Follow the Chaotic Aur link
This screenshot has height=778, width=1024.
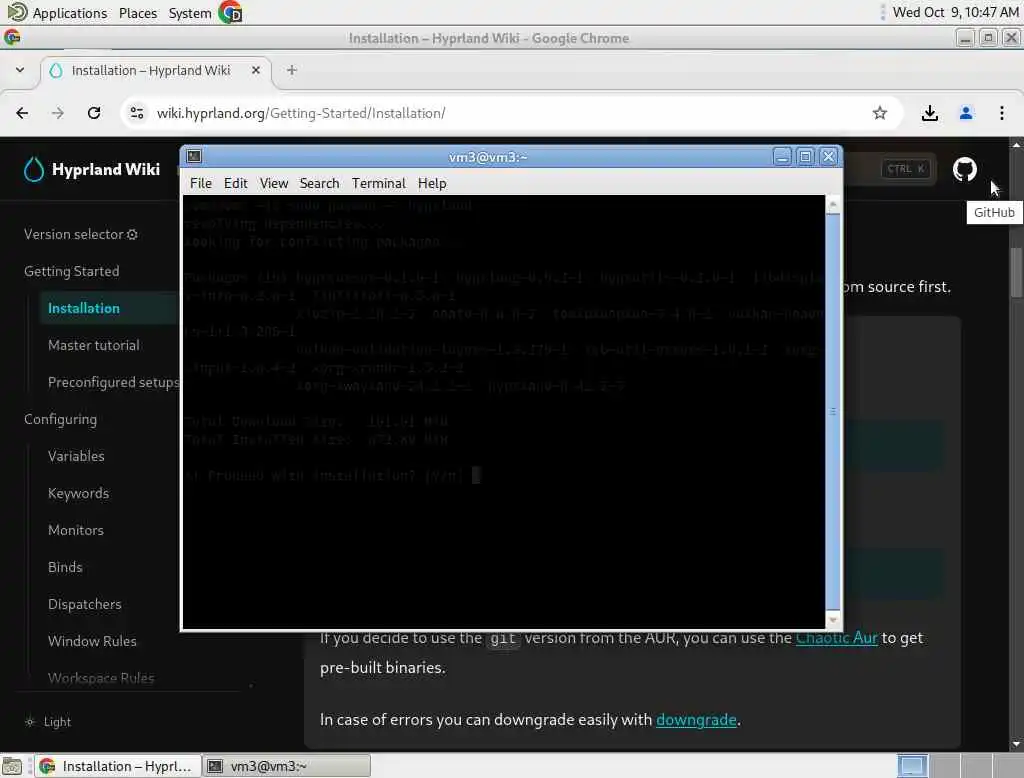click(x=836, y=638)
